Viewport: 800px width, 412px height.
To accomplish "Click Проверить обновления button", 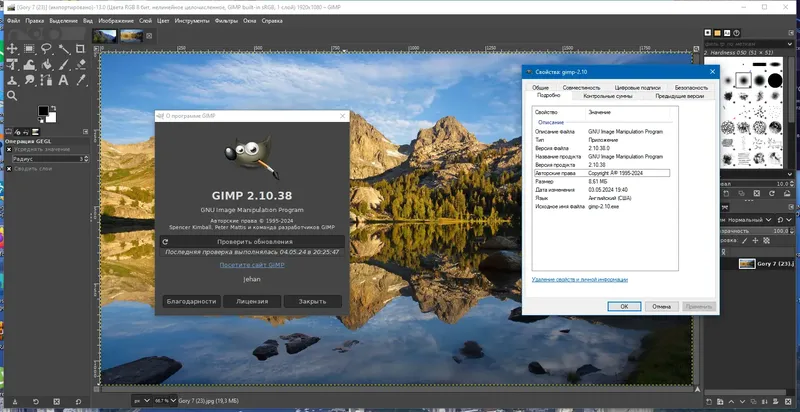I will click(252, 242).
